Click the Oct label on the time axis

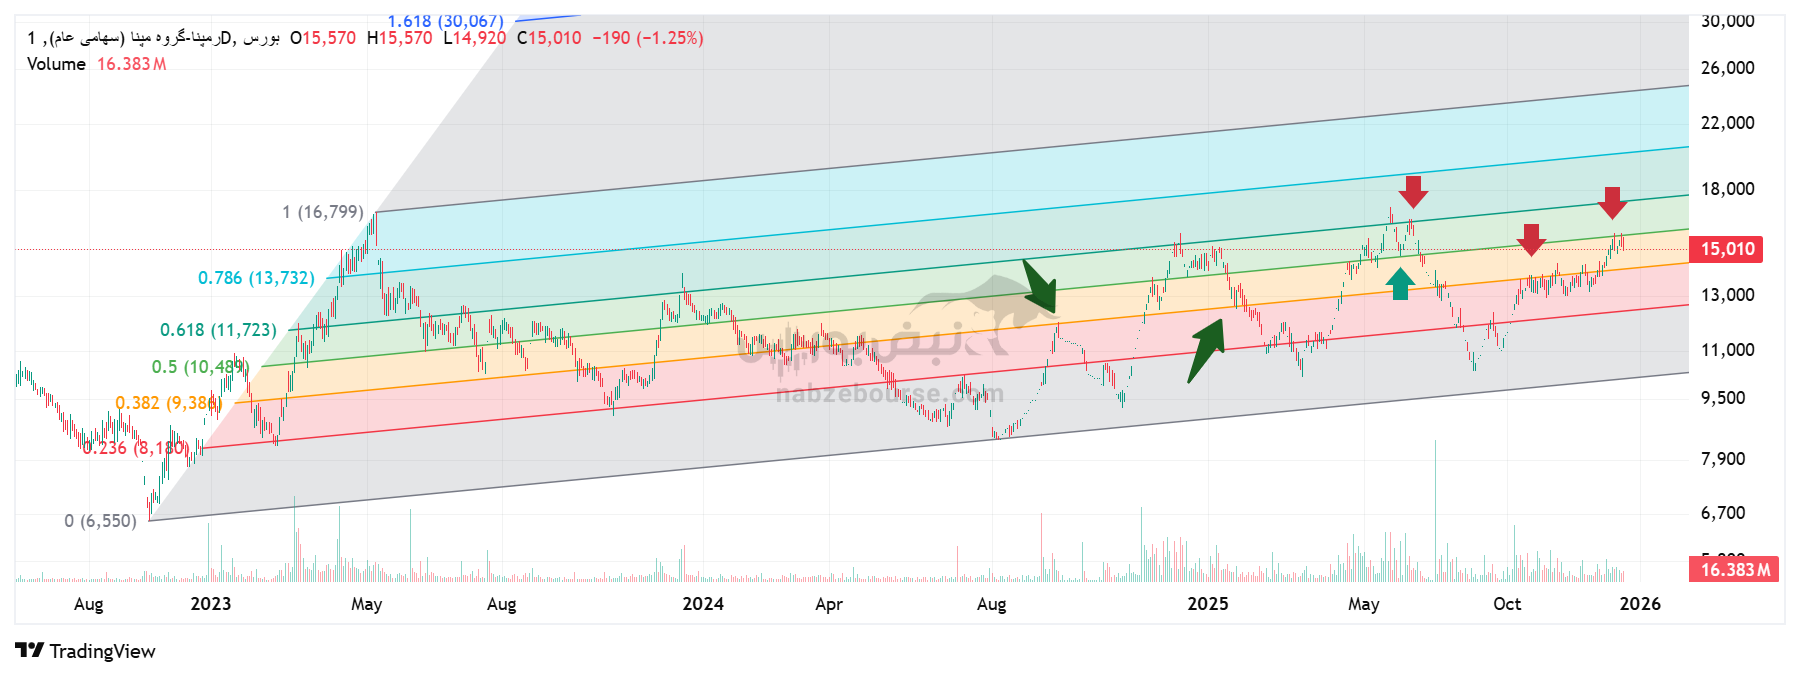coord(1506,604)
